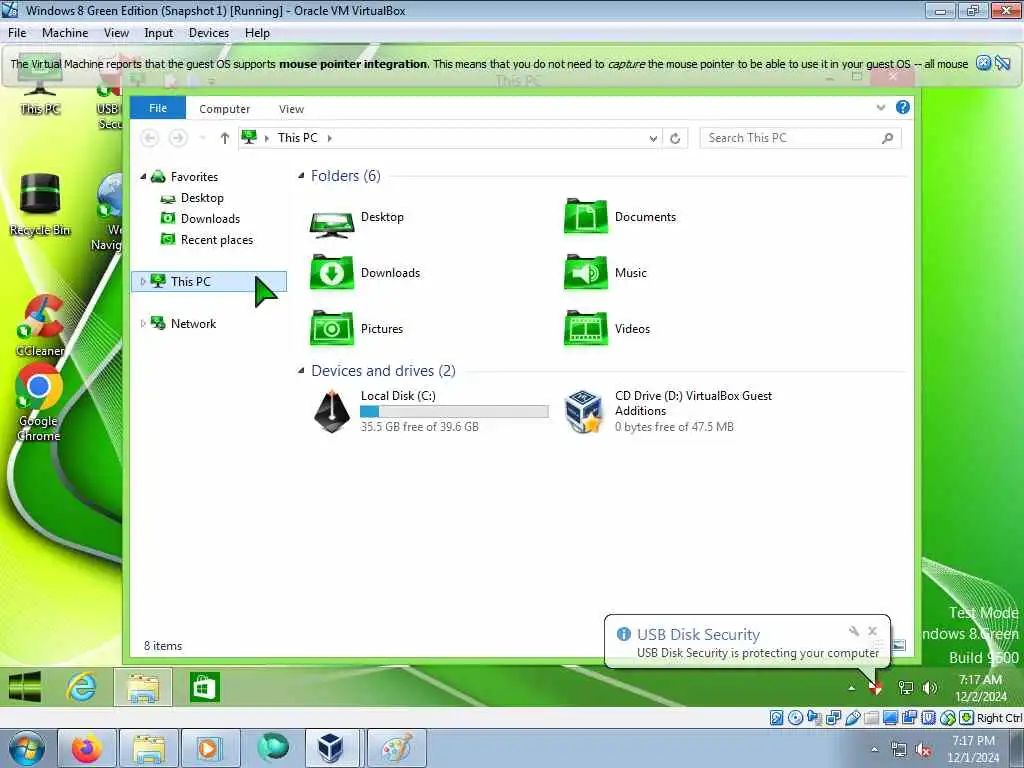Open USB Disk Security balloon settings wrench
Viewport: 1024px width, 768px height.
point(854,631)
